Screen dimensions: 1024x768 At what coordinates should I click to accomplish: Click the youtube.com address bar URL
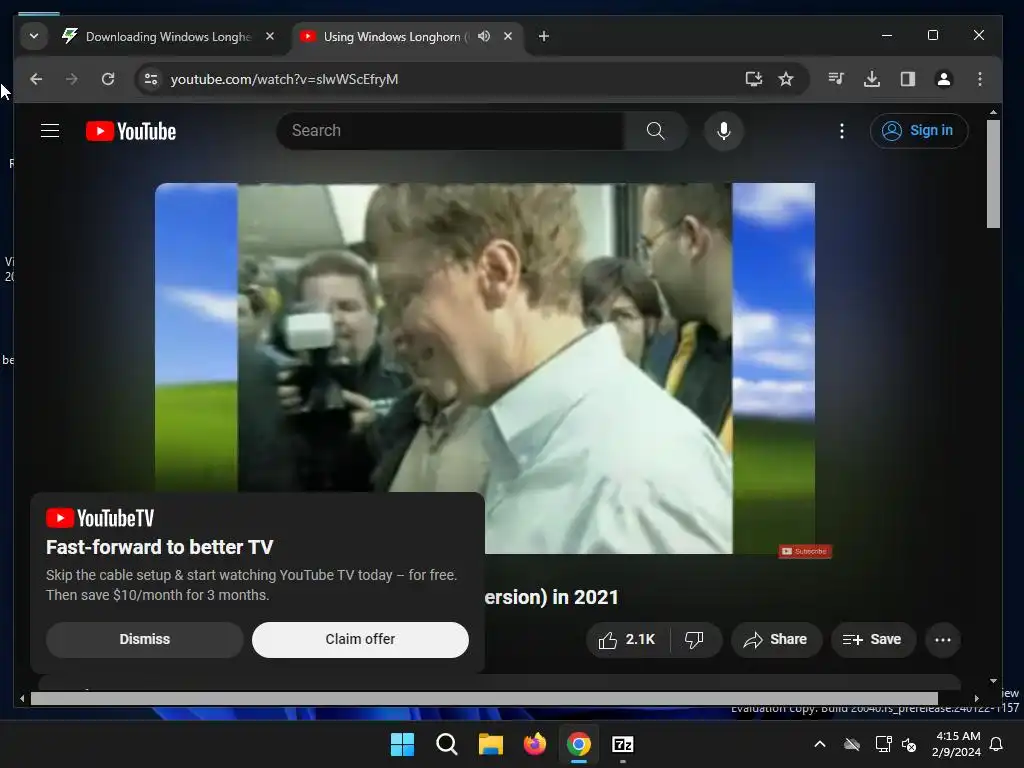click(x=284, y=79)
